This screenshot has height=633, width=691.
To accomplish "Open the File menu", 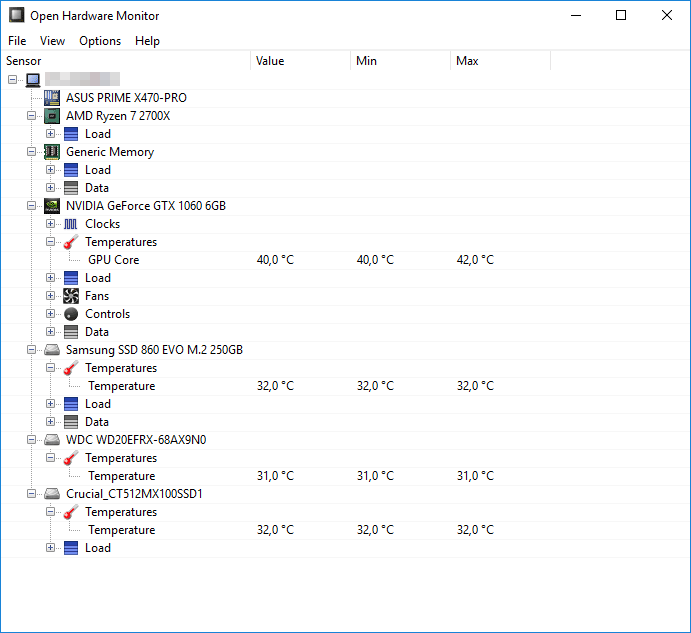I will click(x=17, y=41).
